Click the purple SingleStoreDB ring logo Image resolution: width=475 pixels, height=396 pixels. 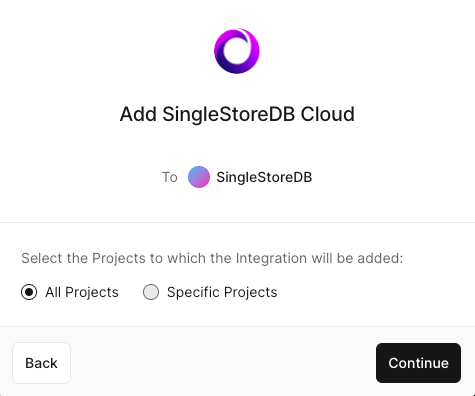pyautogui.click(x=237, y=51)
